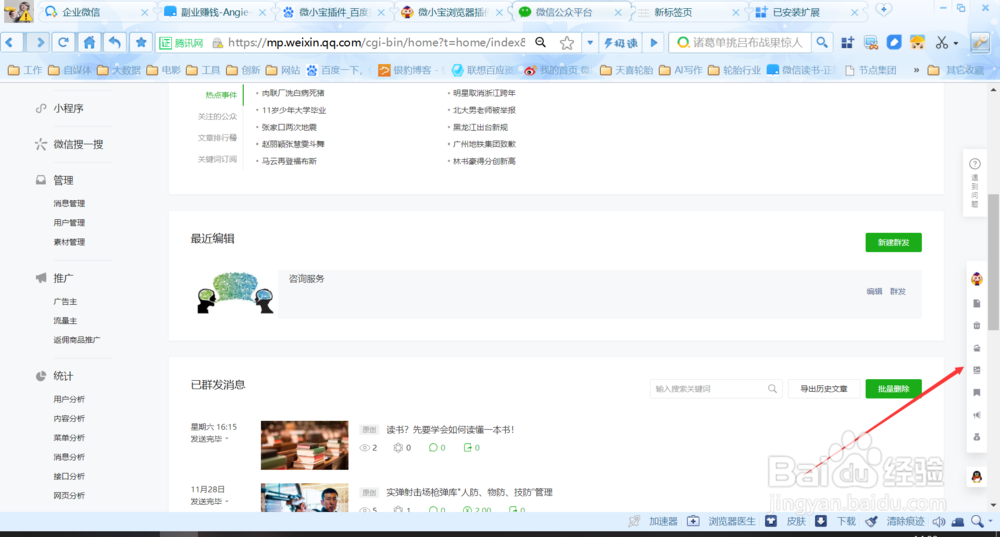The height and width of the screenshot is (537, 1000).
Task: Select the 热点事件 category tab
Action: click(x=221, y=95)
